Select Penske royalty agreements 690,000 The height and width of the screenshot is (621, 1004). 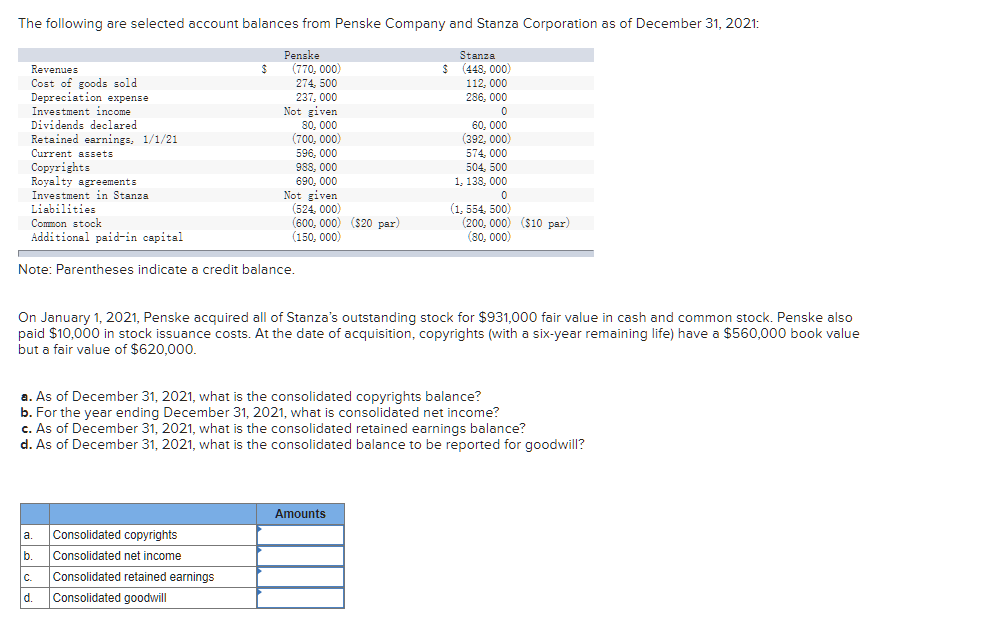[316, 182]
